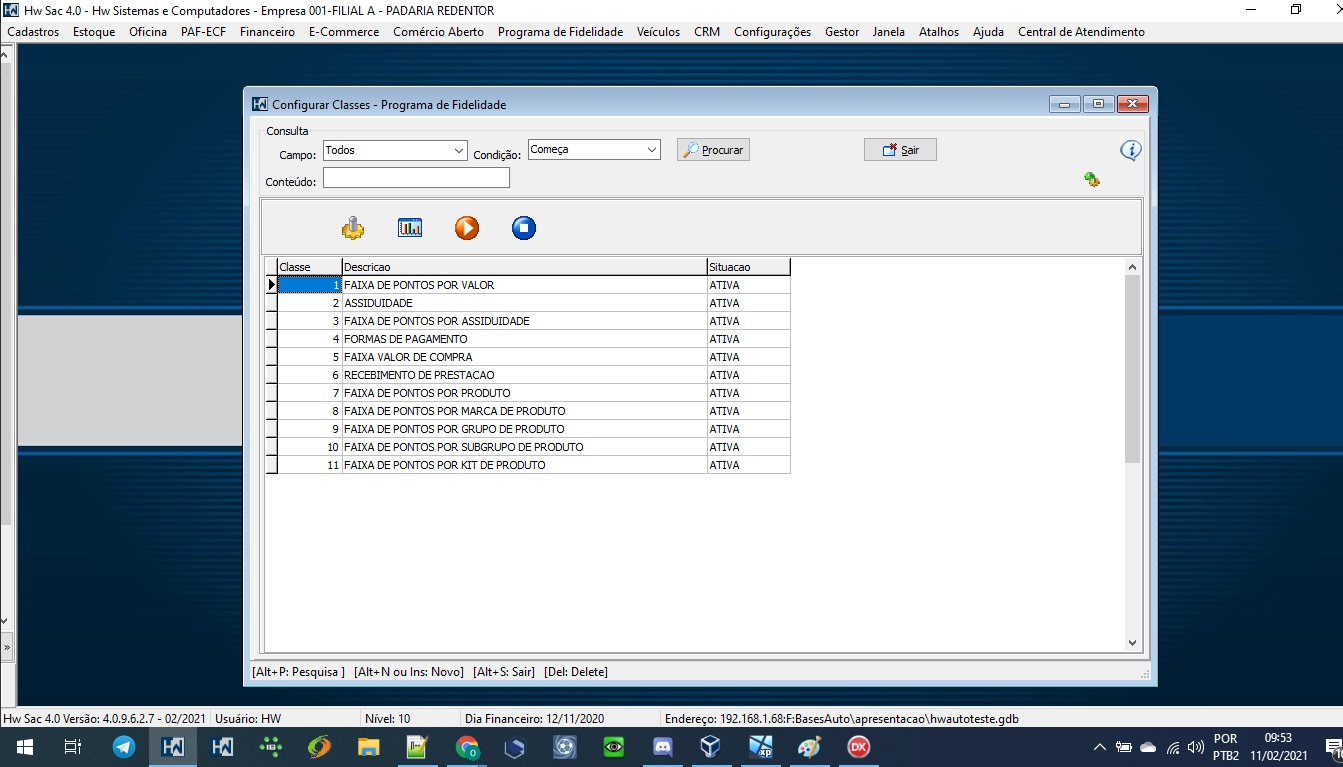Viewport: 1343px width, 767px height.
Task: Select FAIXA DE PONTOS POR SUBGRUPO DE PRODUTO
Action: 527,447
